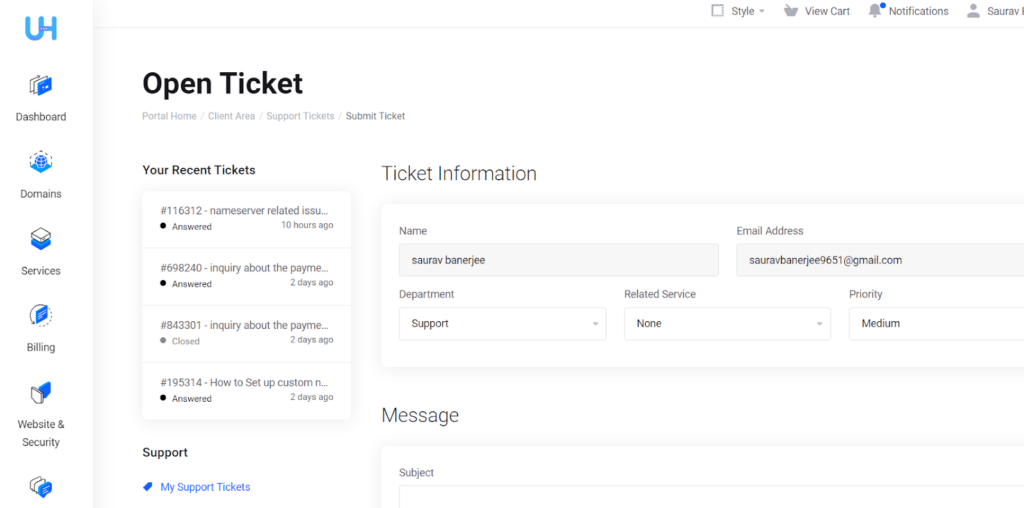The height and width of the screenshot is (508, 1024).
Task: Open the Dashboard sidebar icon
Action: [41, 85]
